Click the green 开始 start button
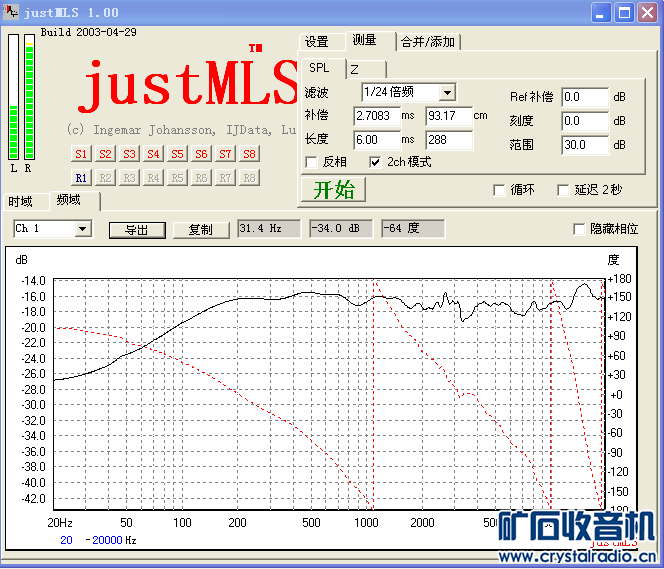This screenshot has width=664, height=569. click(x=333, y=190)
